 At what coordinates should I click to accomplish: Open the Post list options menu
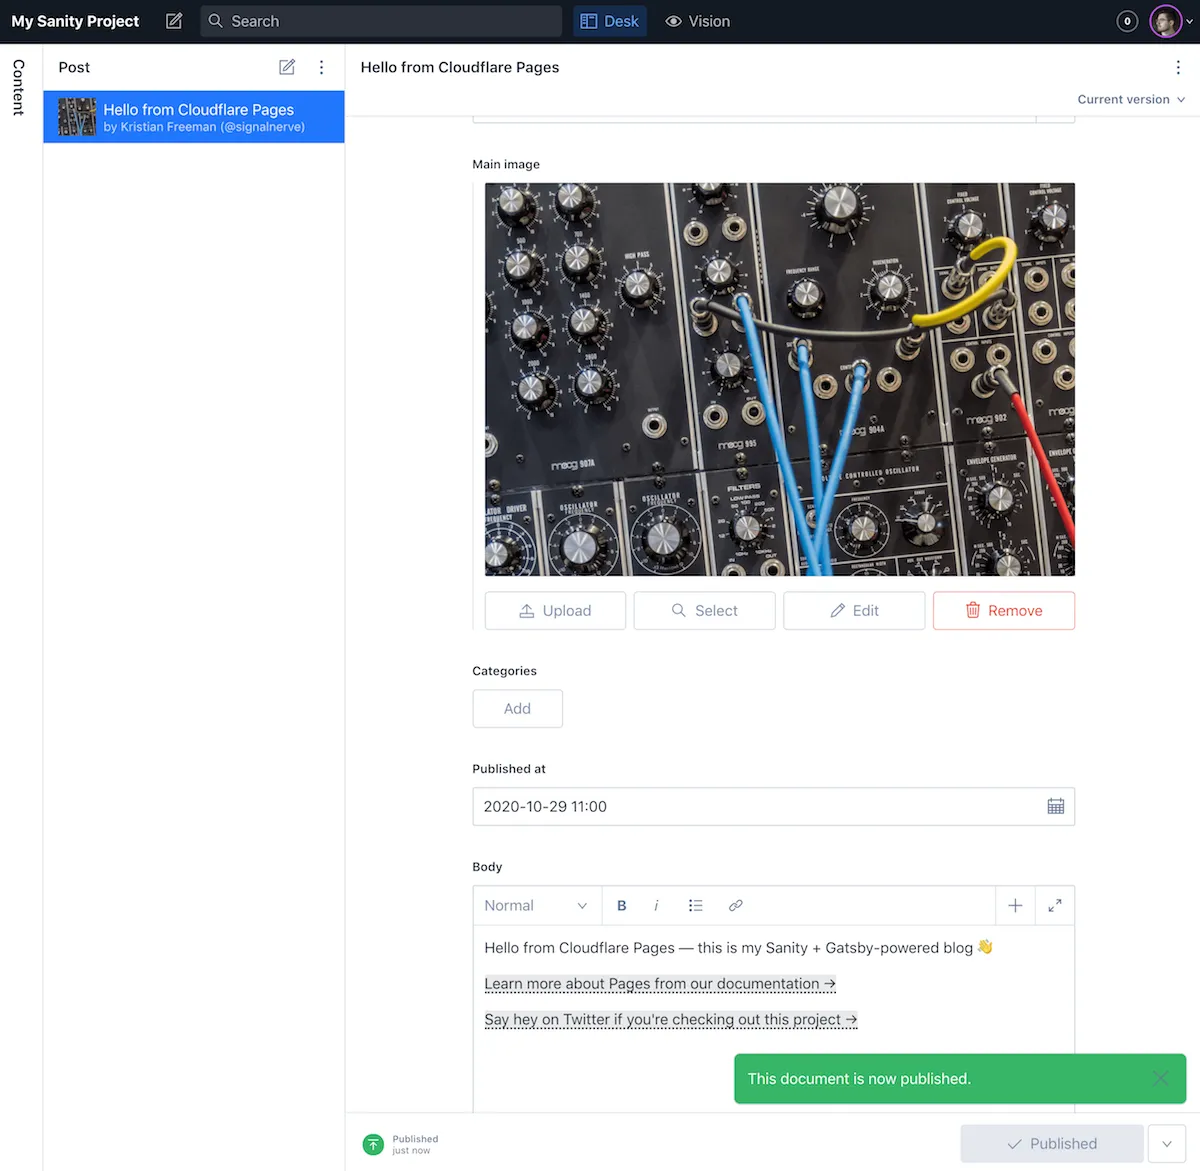tap(321, 67)
